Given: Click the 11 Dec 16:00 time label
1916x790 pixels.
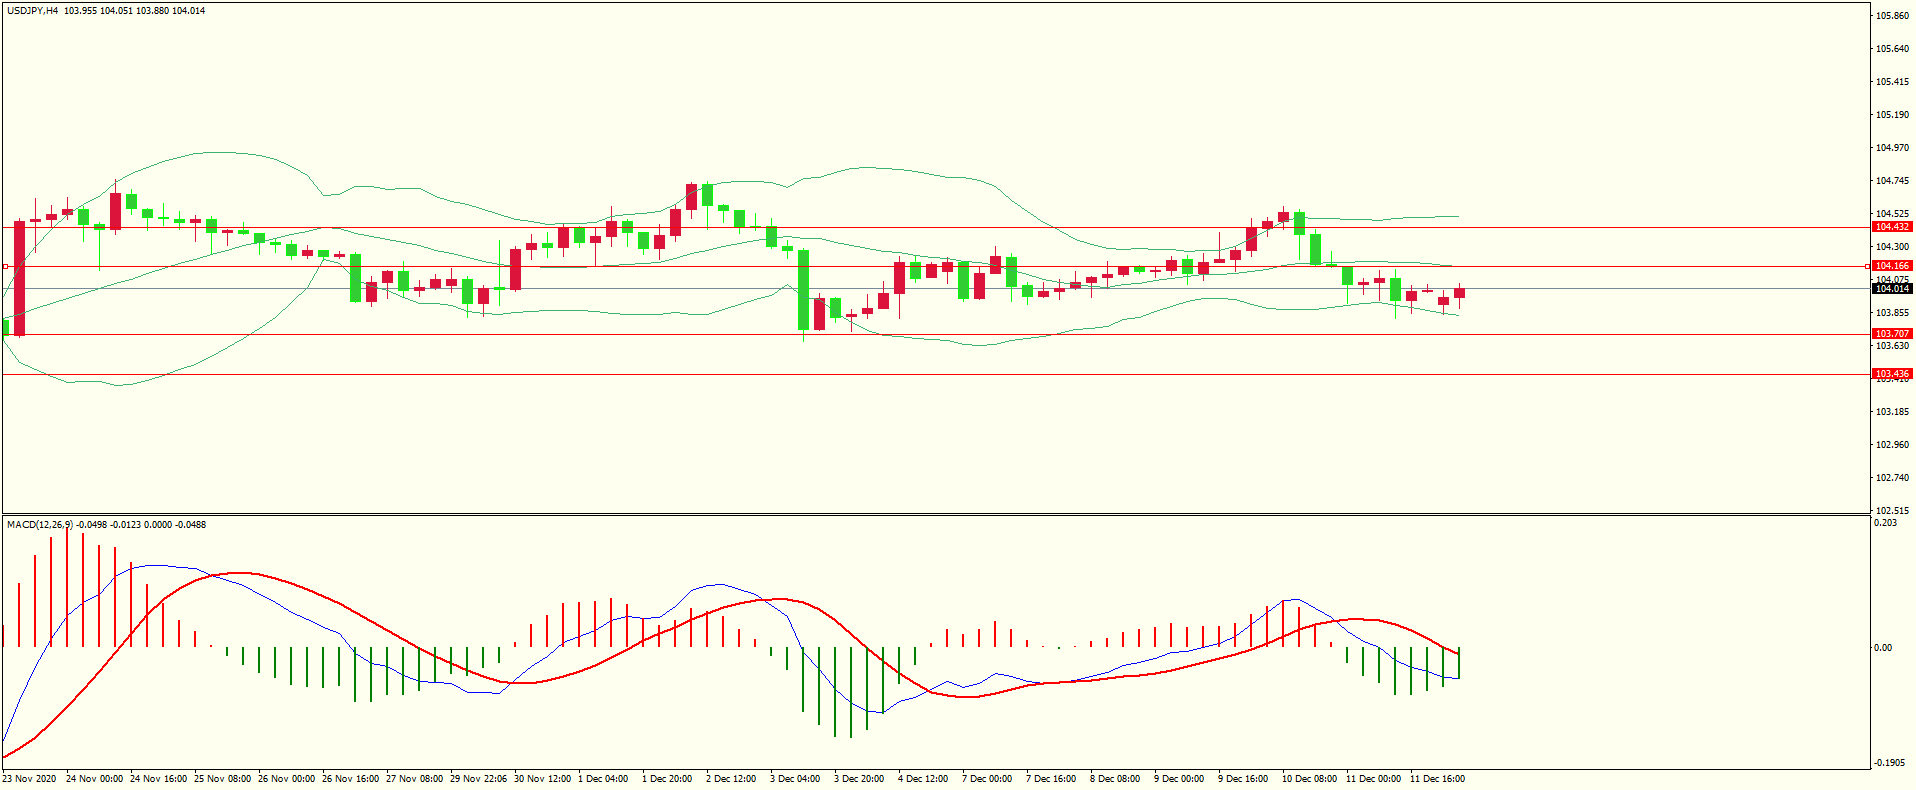Looking at the screenshot, I should (1437, 779).
